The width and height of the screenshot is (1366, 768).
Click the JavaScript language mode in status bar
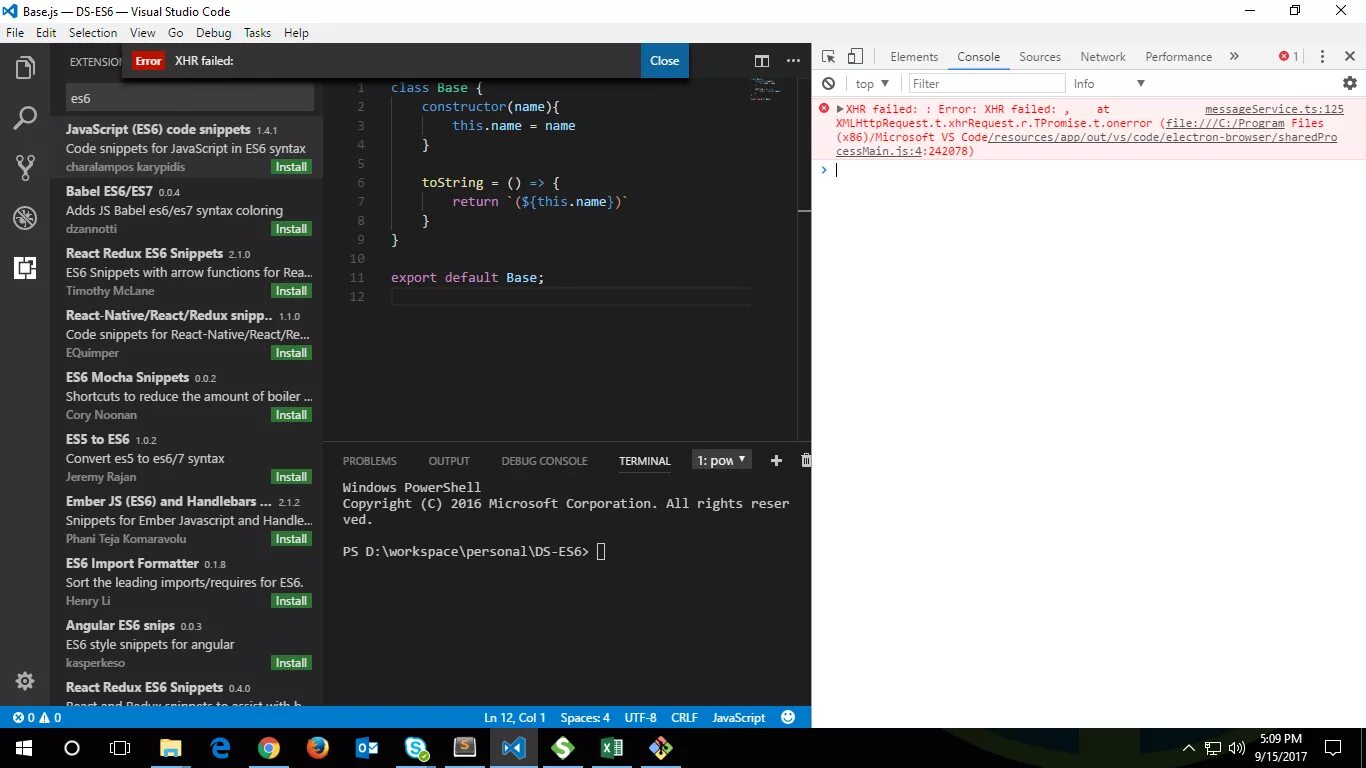[x=739, y=717]
